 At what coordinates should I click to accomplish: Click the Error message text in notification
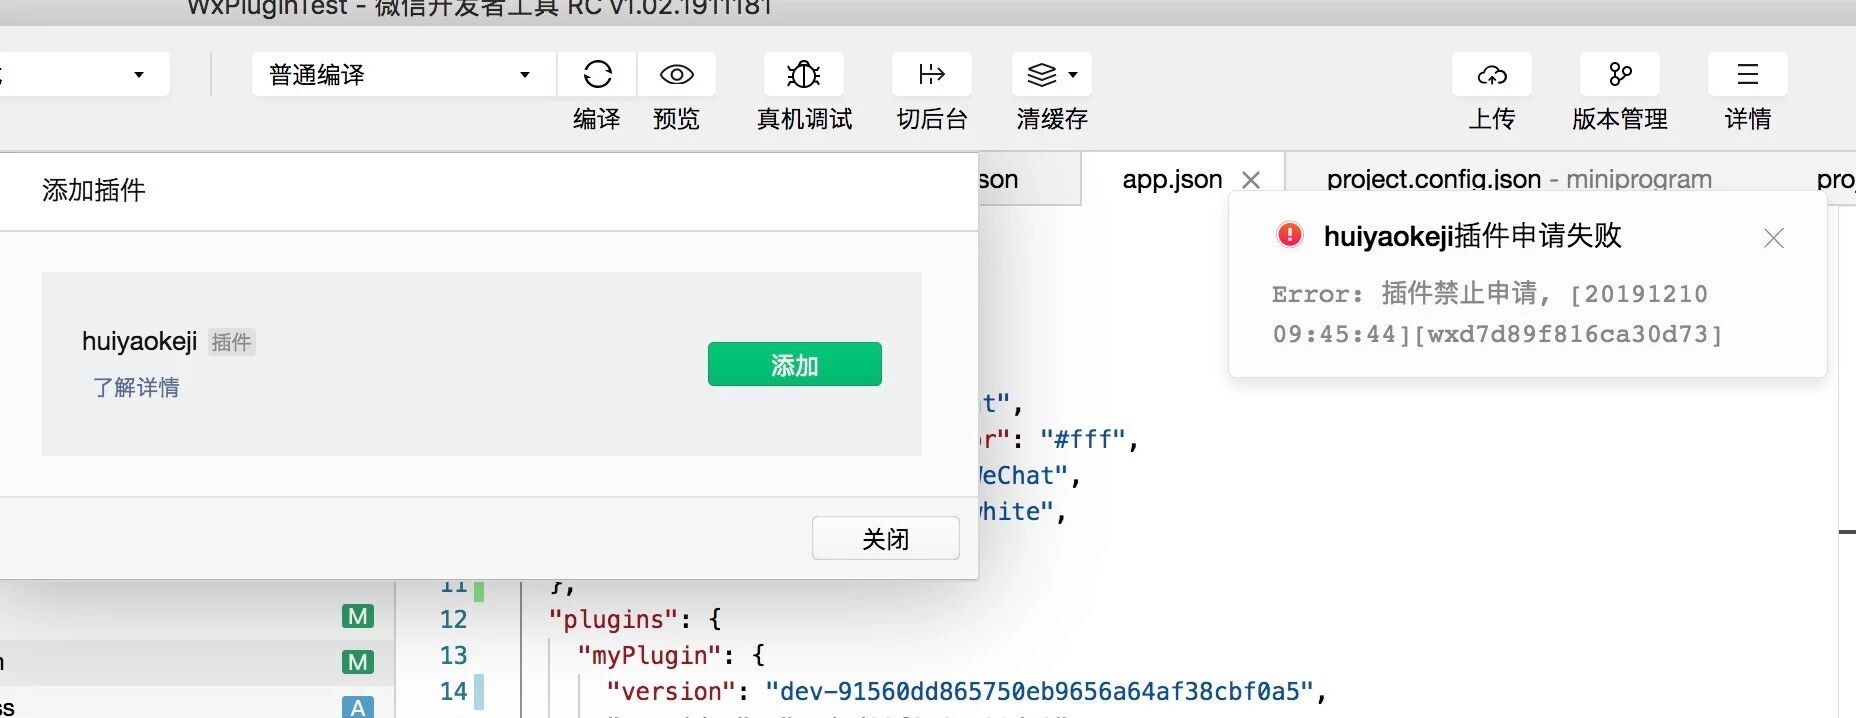1497,314
